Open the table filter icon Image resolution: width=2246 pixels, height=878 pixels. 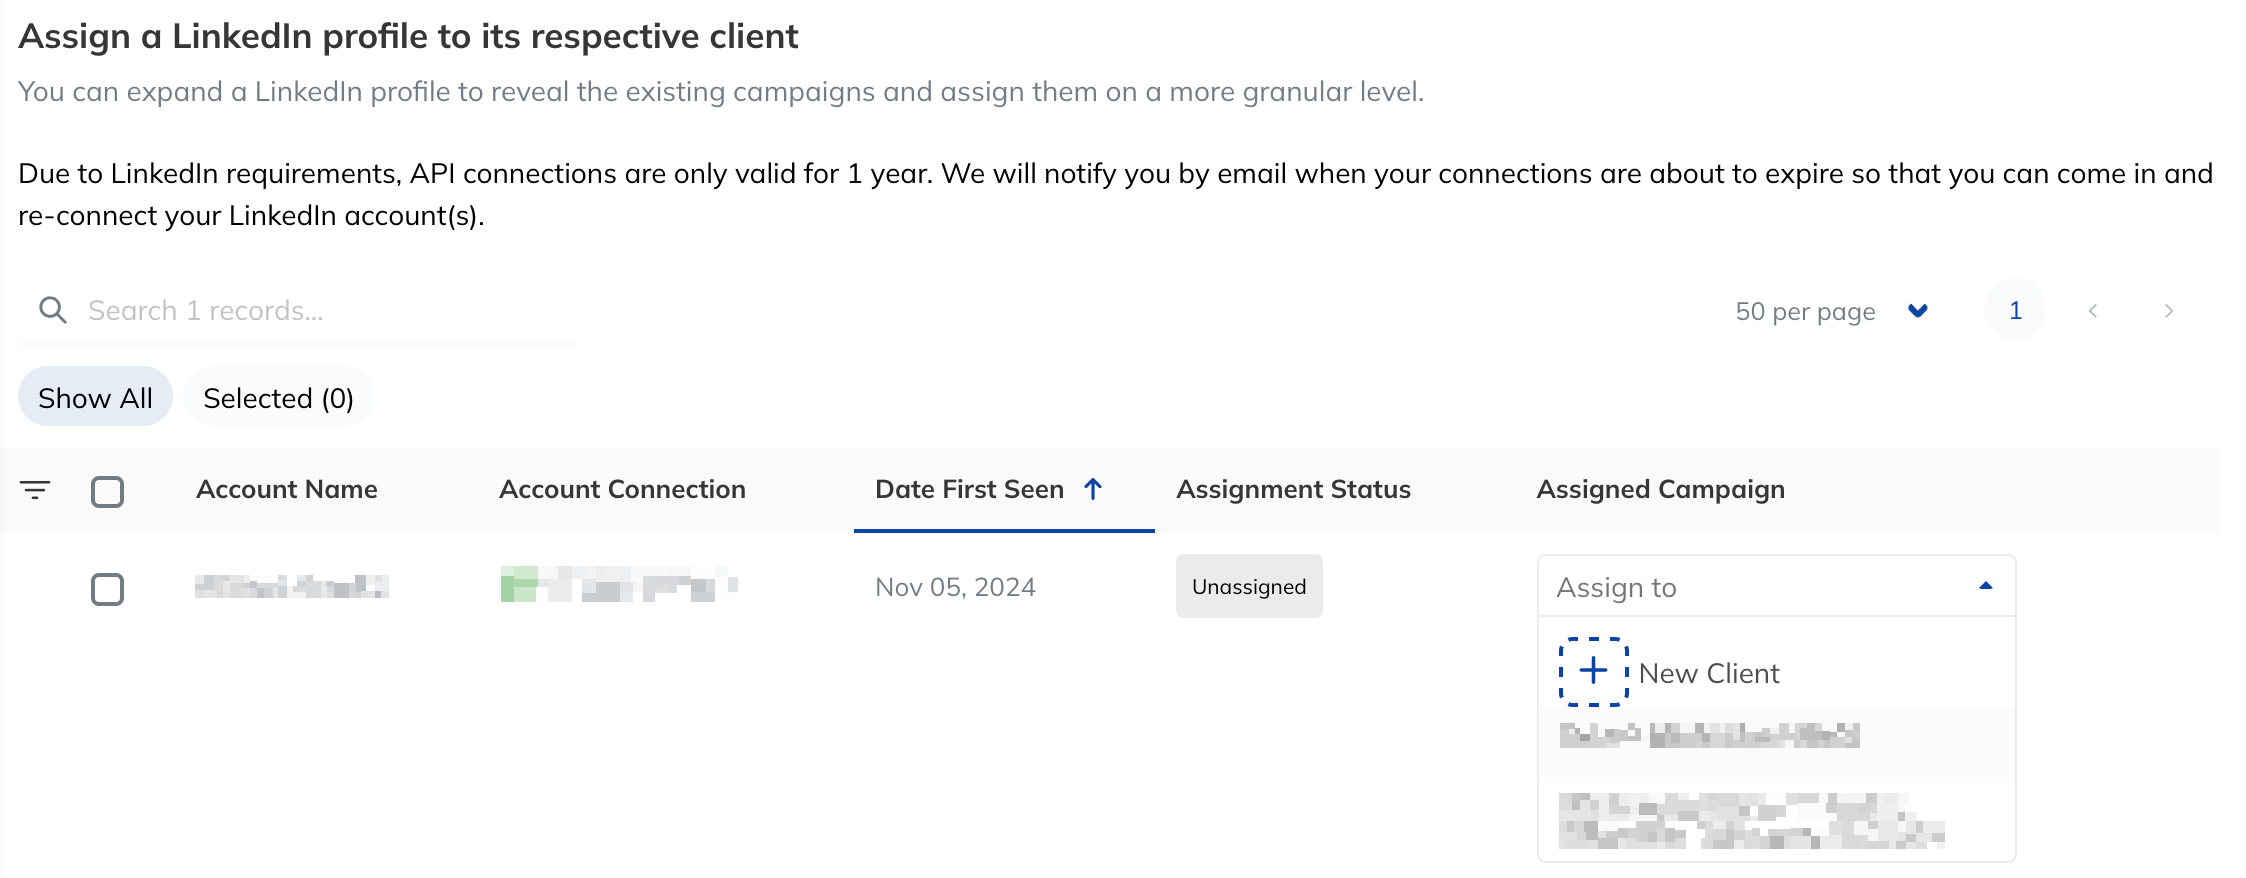point(35,490)
